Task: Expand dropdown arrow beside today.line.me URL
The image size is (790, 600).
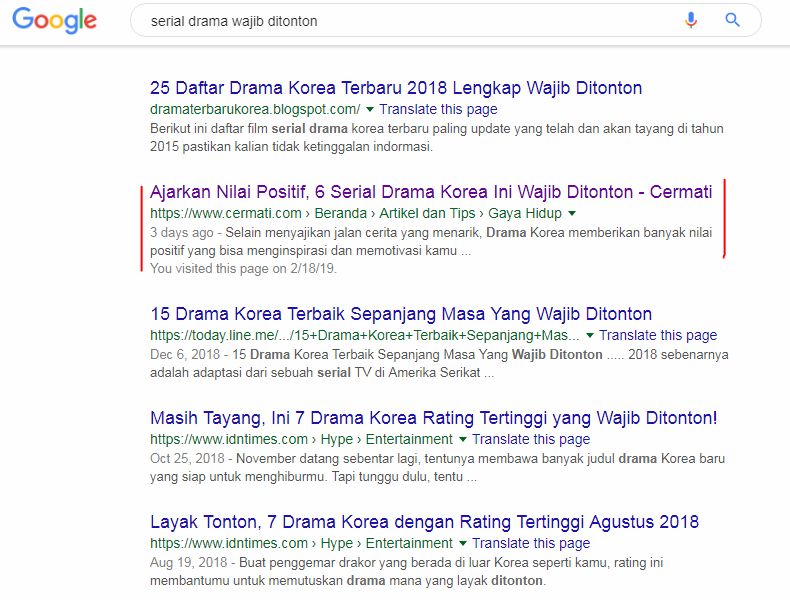Action: pyautogui.click(x=590, y=336)
